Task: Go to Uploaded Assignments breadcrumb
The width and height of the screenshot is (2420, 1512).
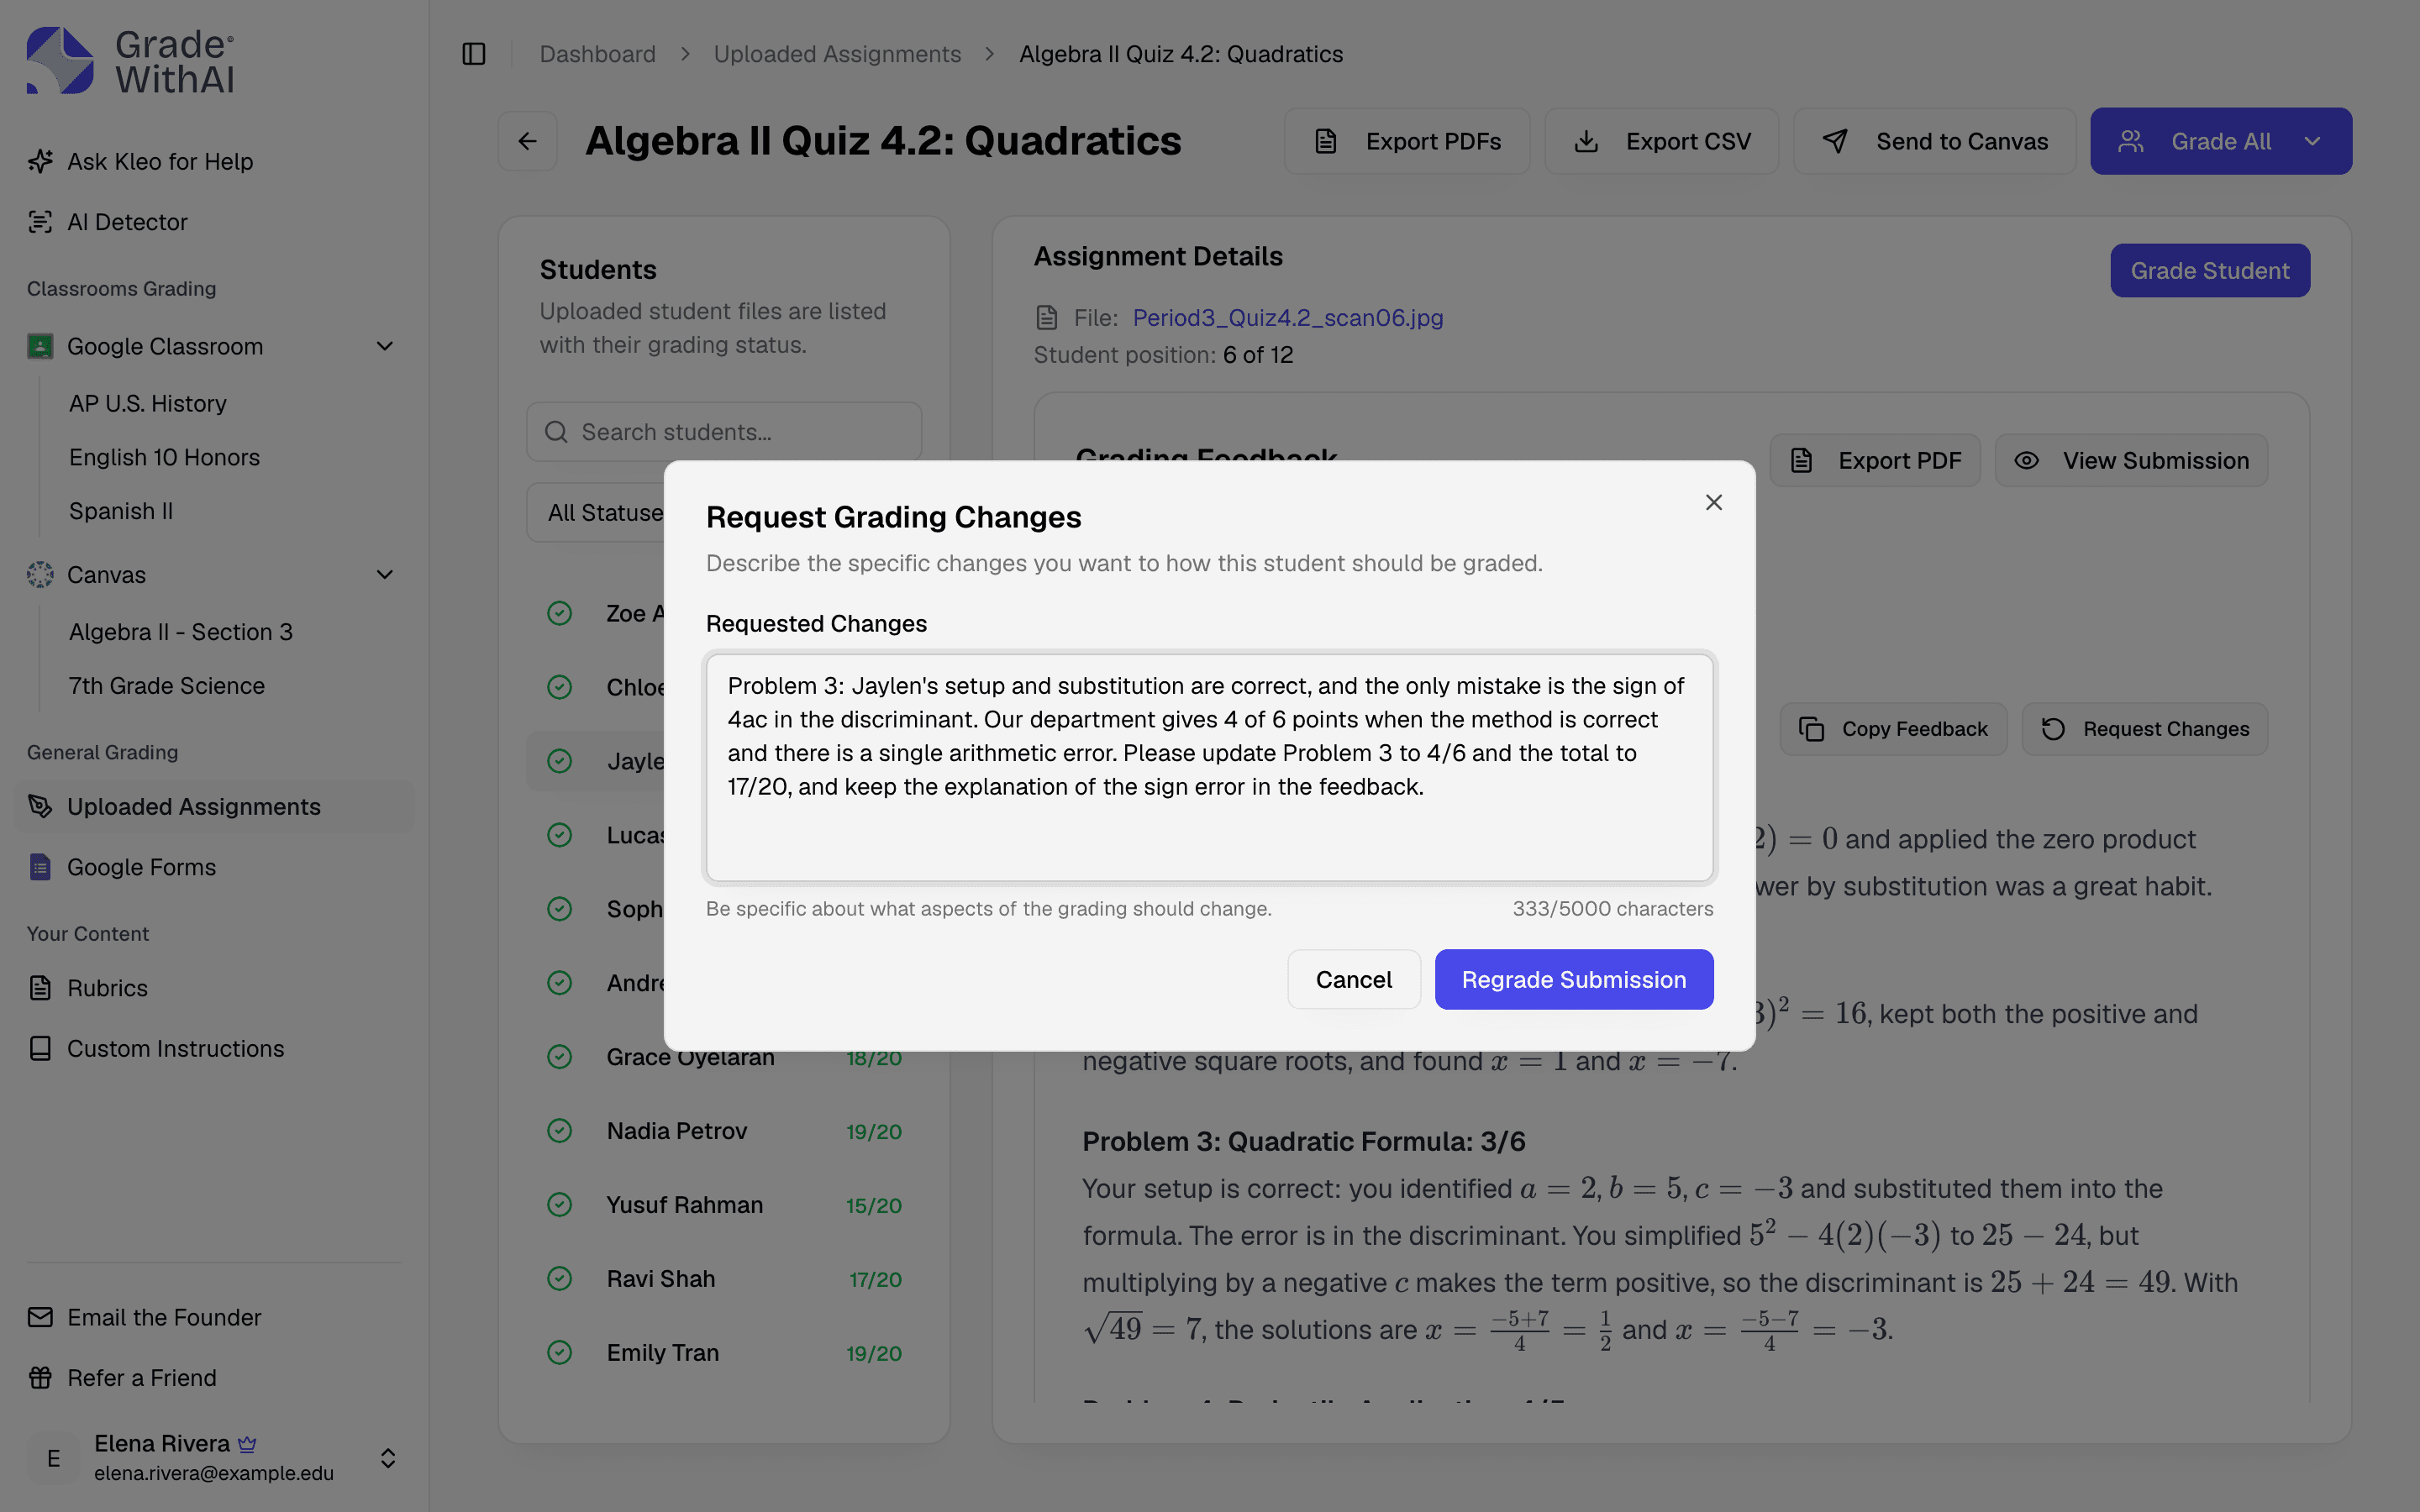Action: [837, 54]
